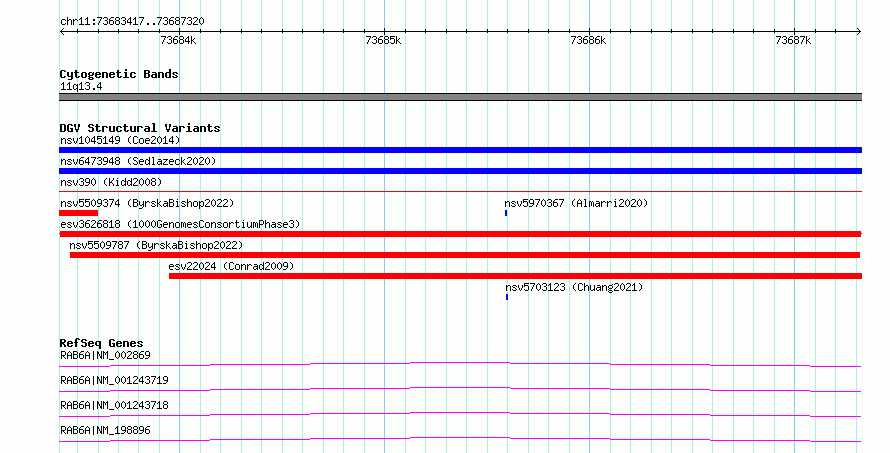890x453 pixels.
Task: Select the gray 11q13.4 cytoband bar
Action: 460,97
